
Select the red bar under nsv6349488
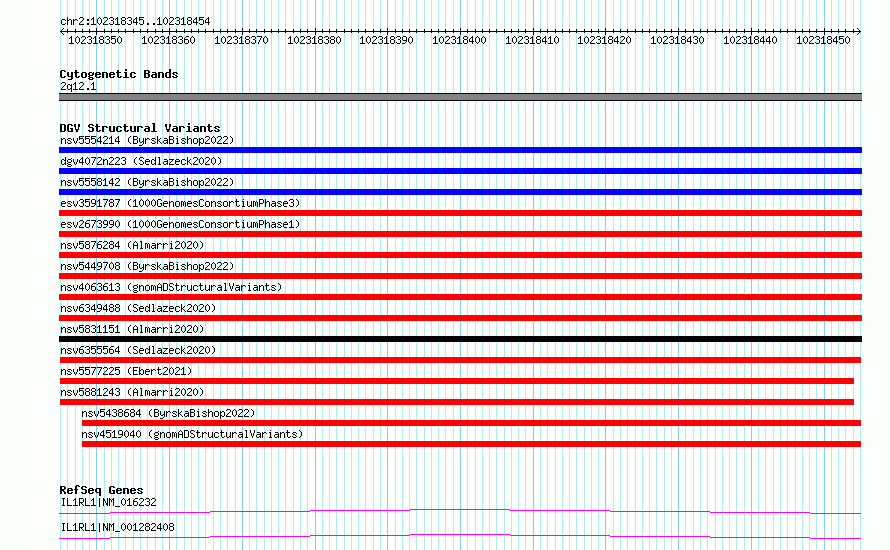click(460, 318)
